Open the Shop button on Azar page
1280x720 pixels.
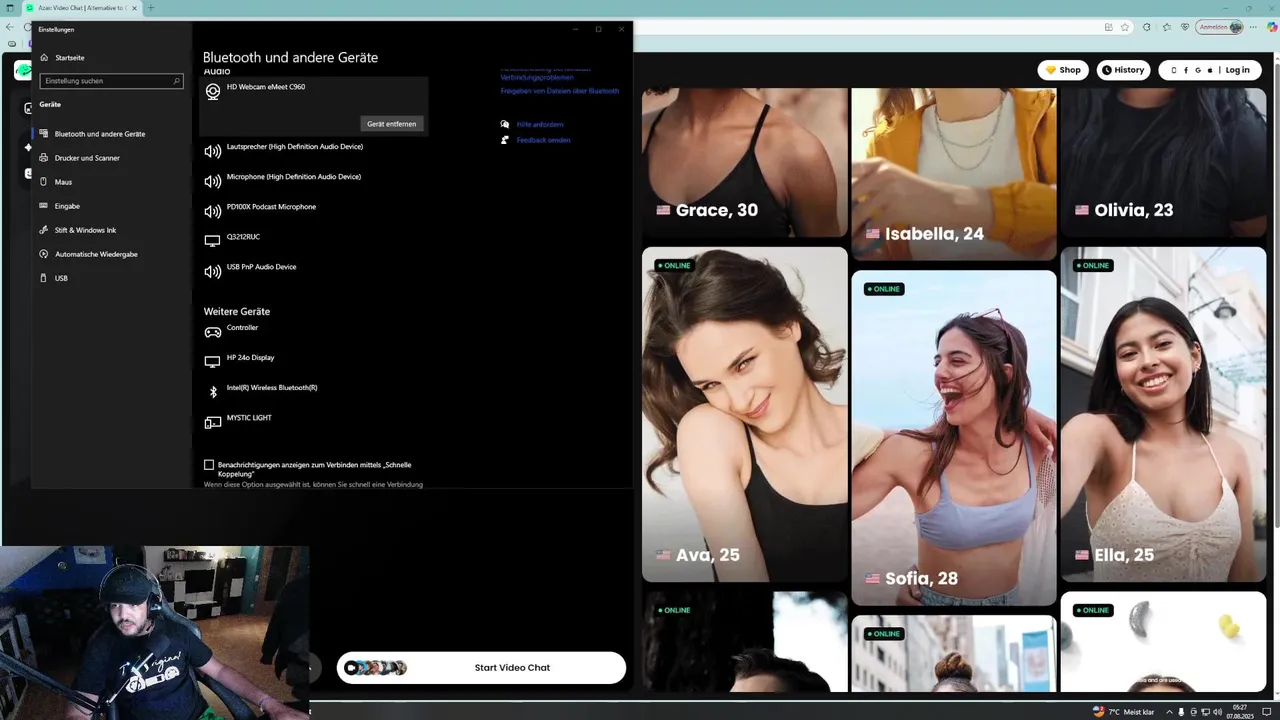[1063, 70]
